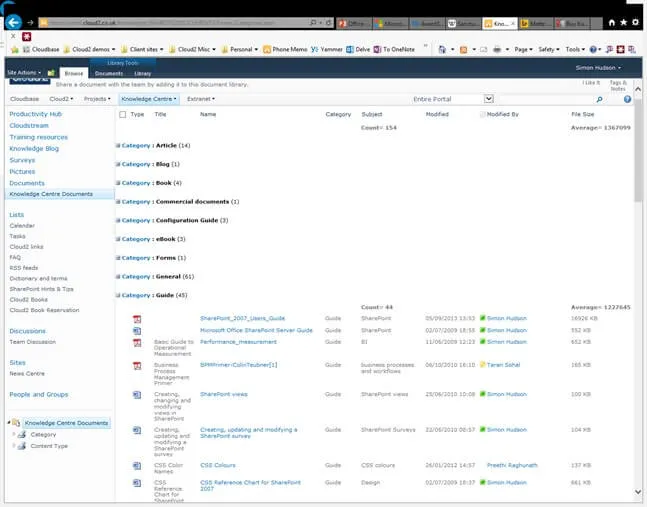This screenshot has width=647, height=507.
Task: Click the search magnifier icon
Action: [x=599, y=99]
